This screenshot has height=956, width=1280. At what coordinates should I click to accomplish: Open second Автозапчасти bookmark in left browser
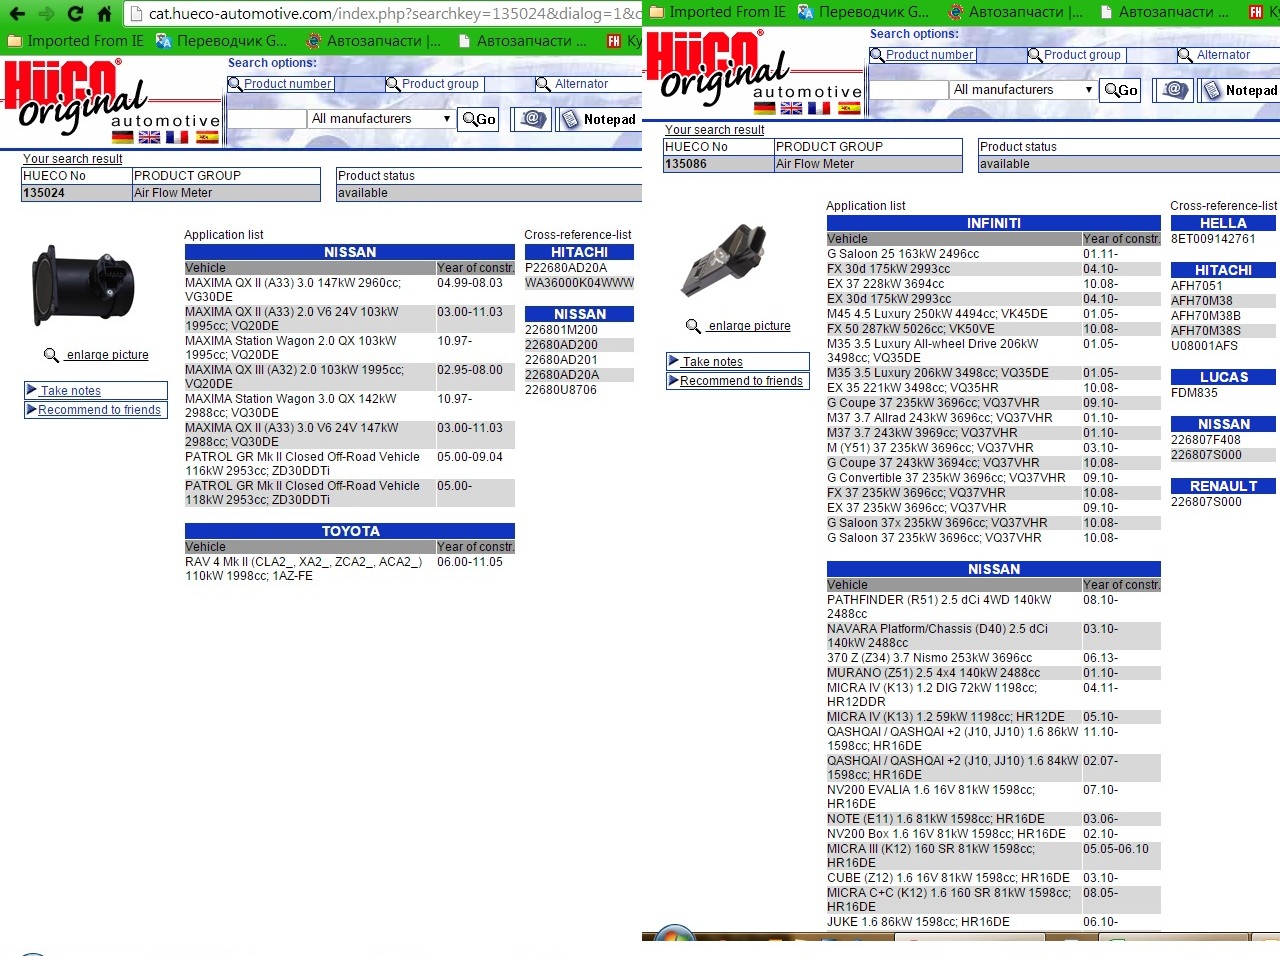pyautogui.click(x=521, y=41)
